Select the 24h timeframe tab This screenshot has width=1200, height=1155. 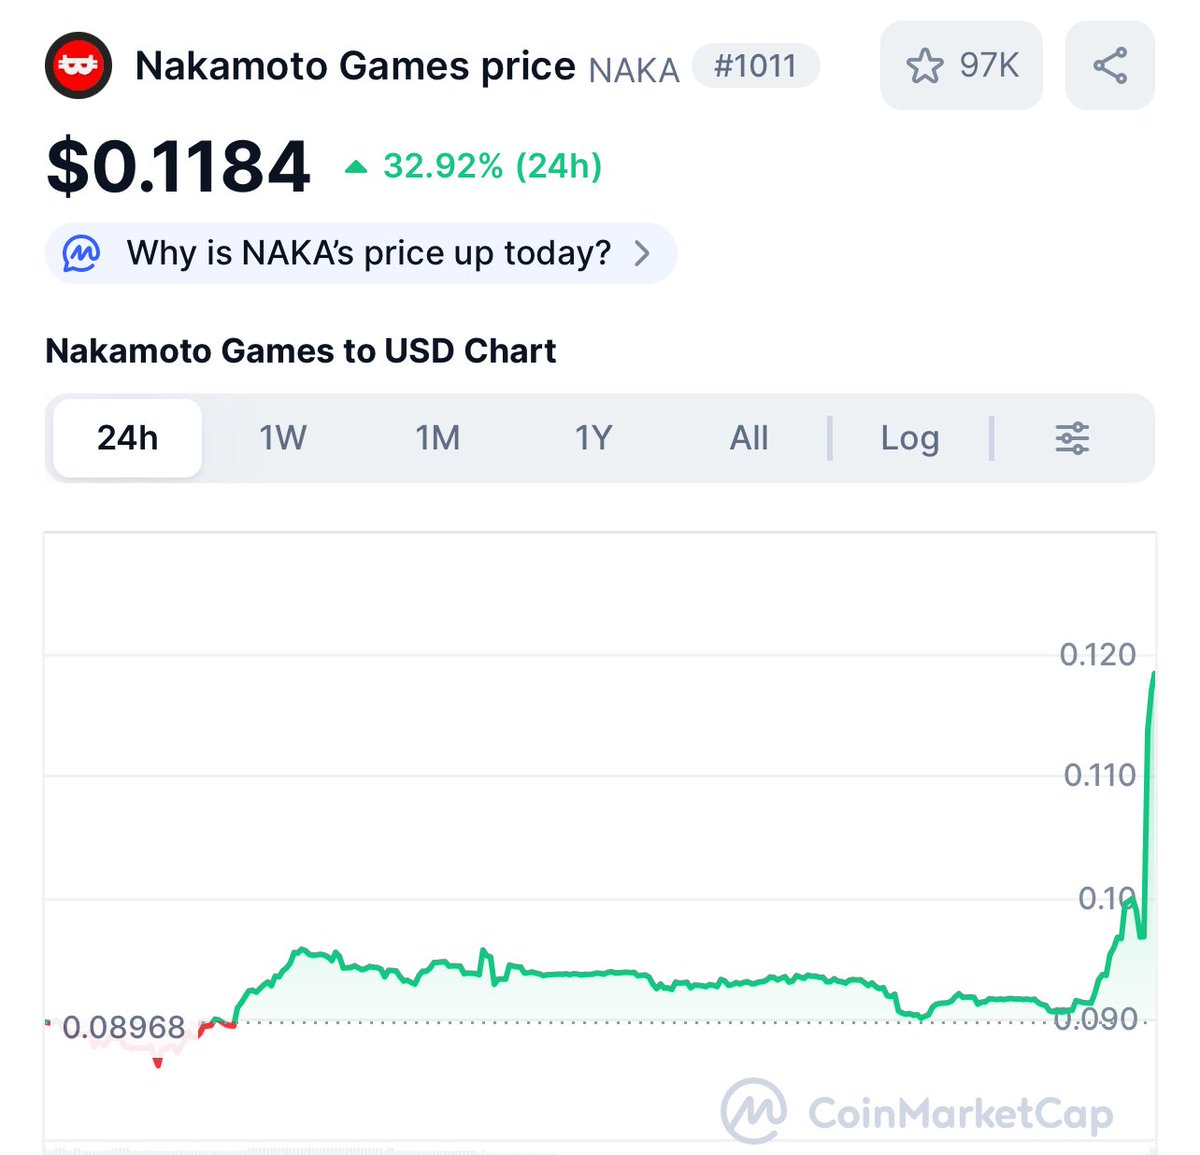click(127, 438)
